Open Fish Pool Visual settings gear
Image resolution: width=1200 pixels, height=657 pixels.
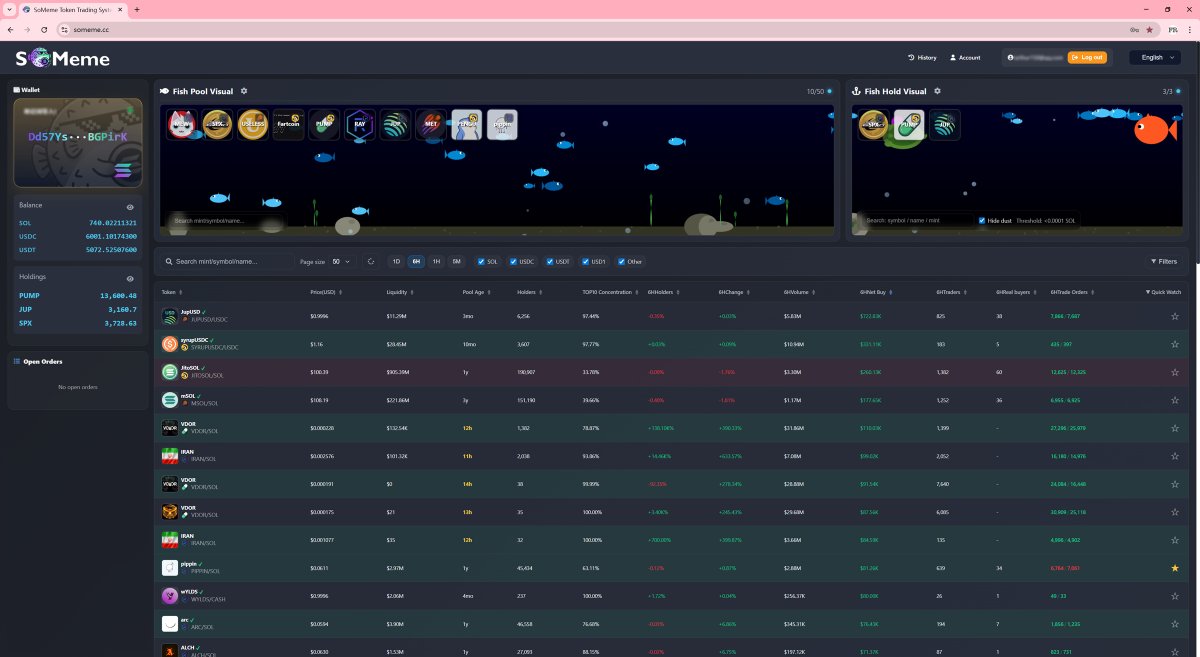(x=244, y=91)
